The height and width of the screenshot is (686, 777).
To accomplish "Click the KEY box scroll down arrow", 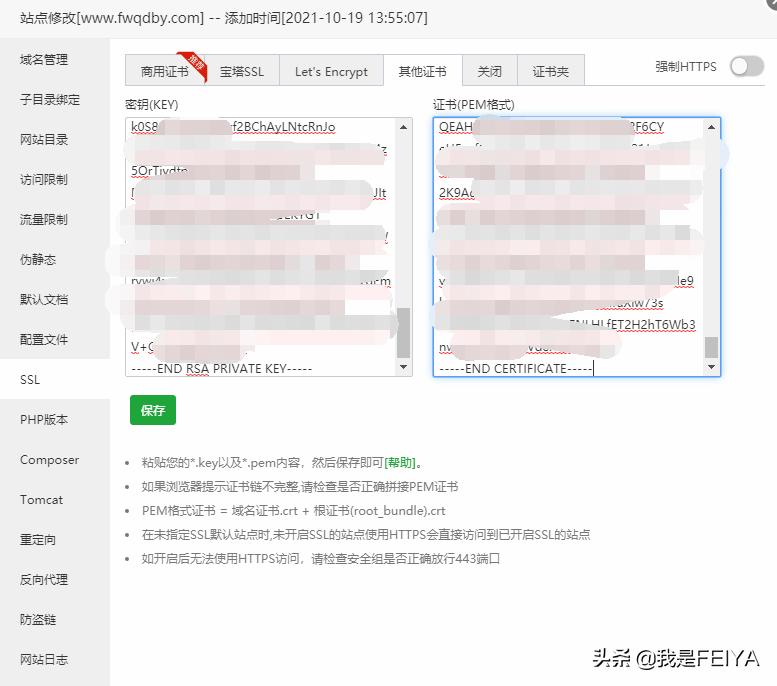I will 403,367.
